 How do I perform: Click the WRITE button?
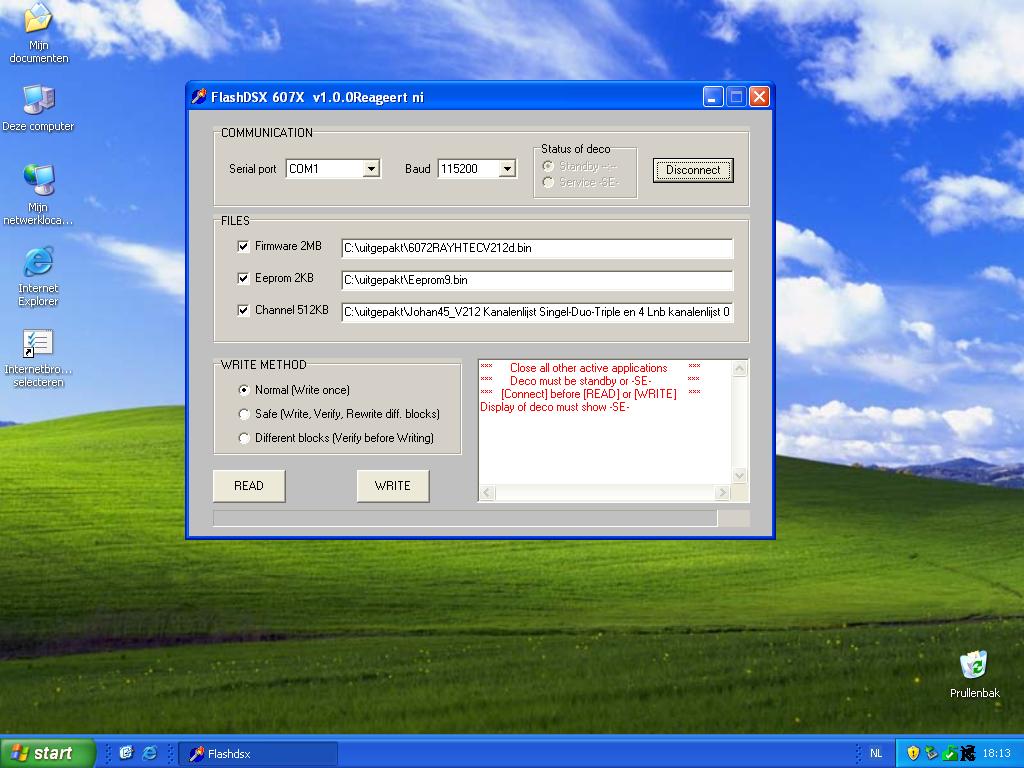(392, 486)
